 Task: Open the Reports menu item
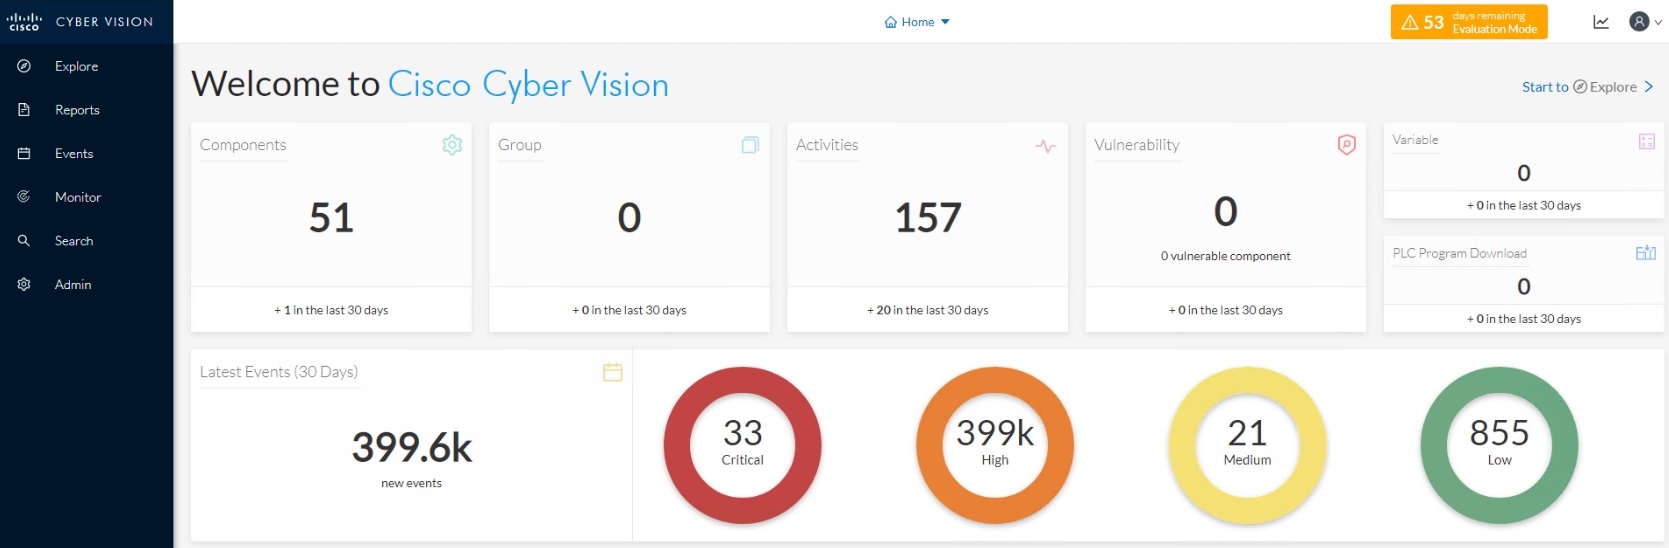point(86,110)
